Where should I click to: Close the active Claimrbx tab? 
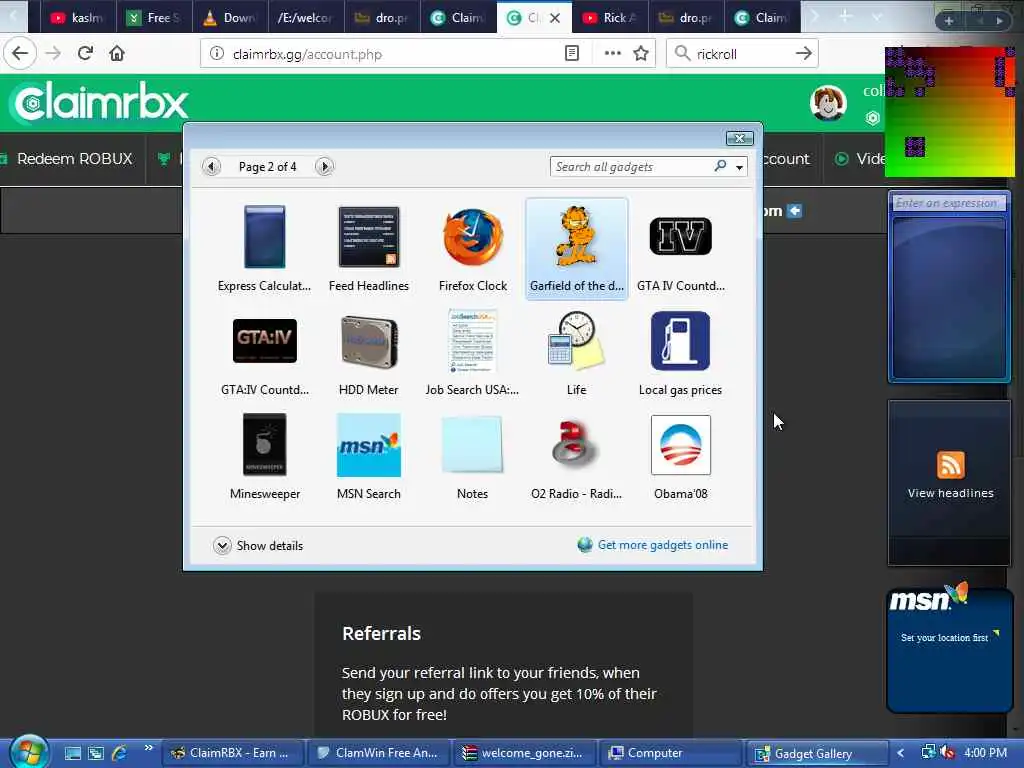554,18
